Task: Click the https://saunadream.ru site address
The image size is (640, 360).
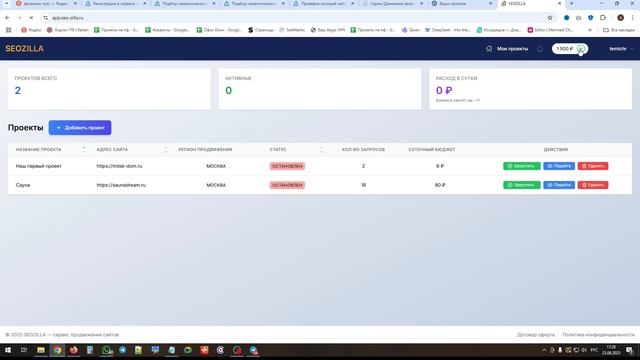Action: click(121, 185)
